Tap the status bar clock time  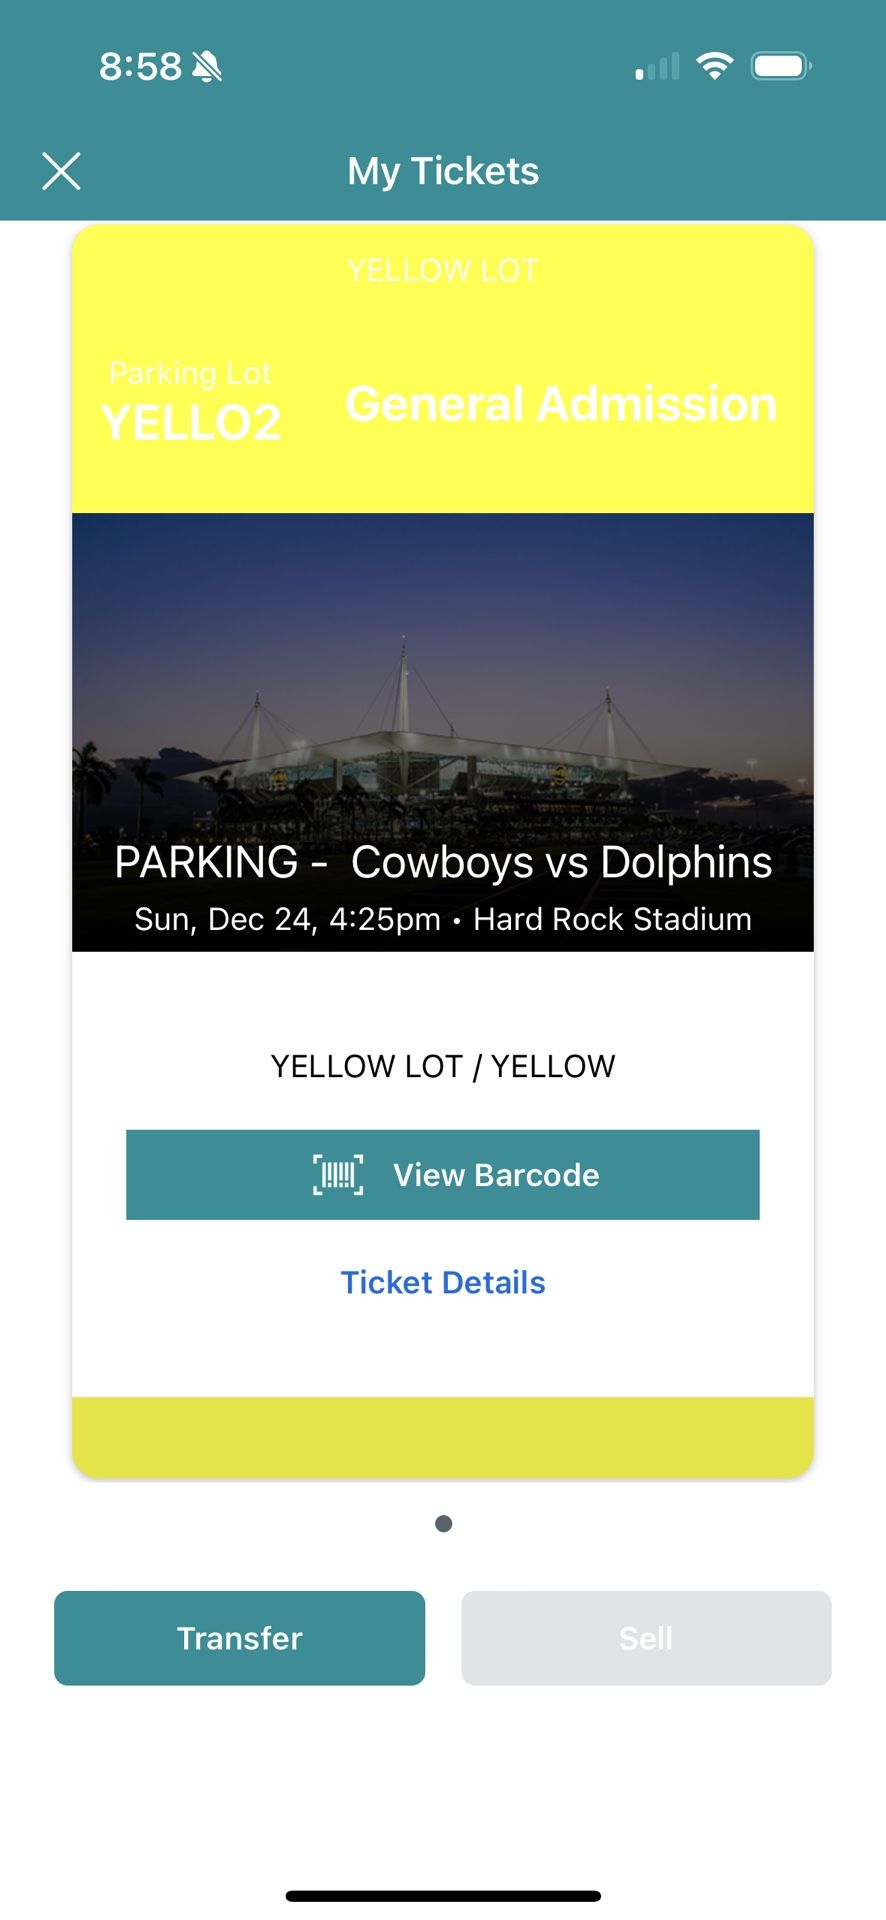coord(140,67)
